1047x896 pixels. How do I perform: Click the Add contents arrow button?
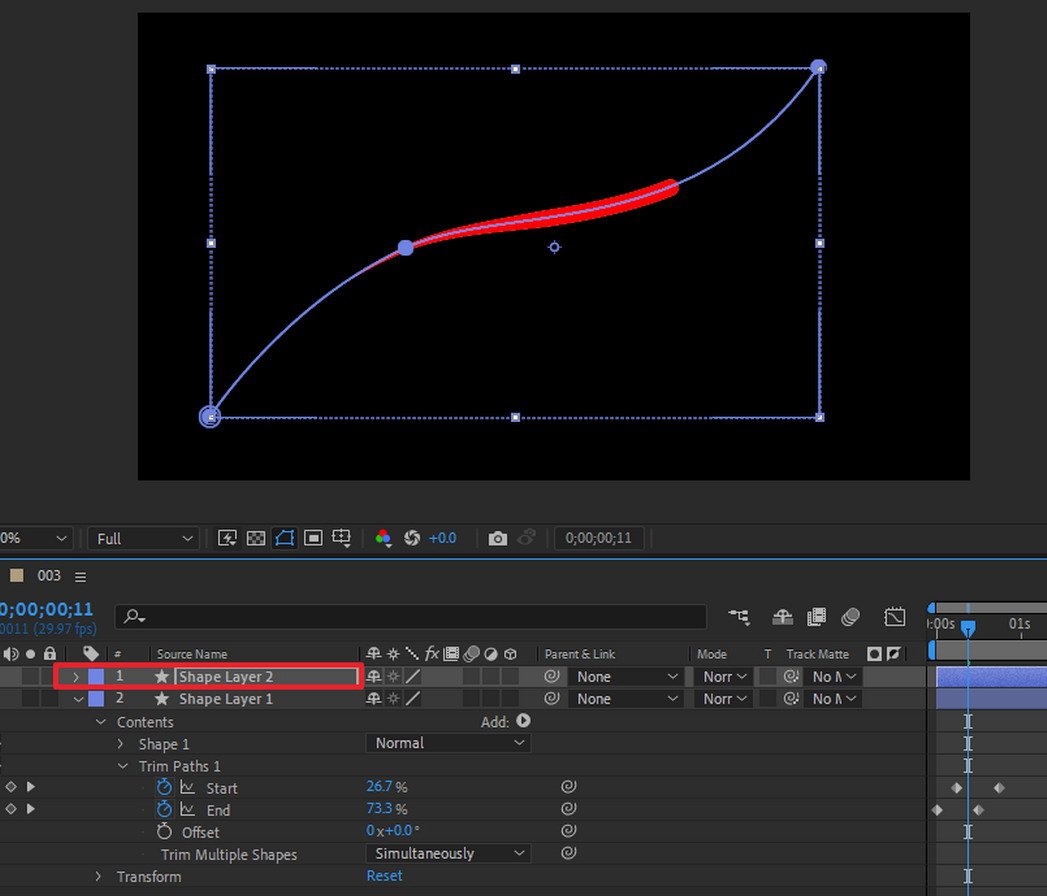click(x=523, y=721)
